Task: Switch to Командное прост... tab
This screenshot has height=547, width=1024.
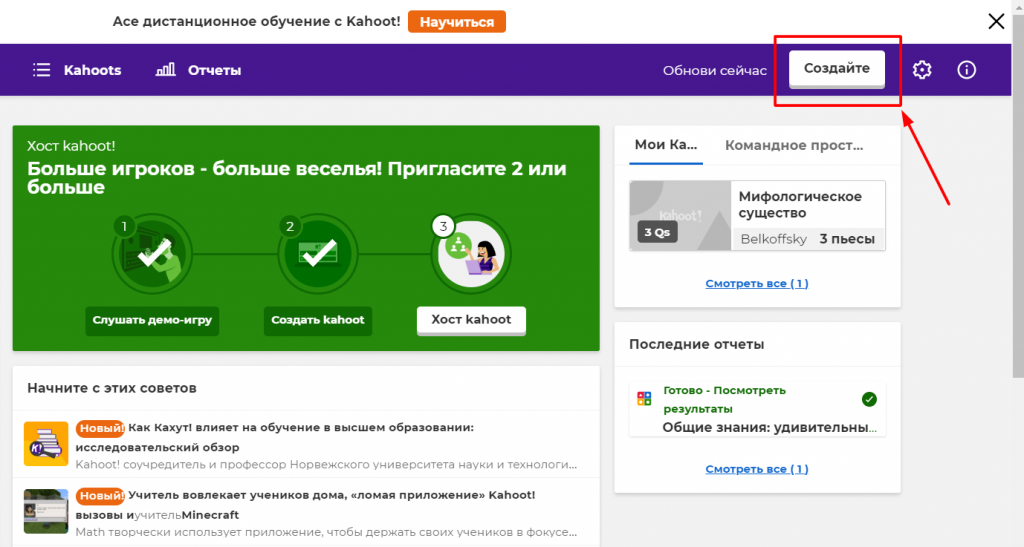Action: coord(794,146)
